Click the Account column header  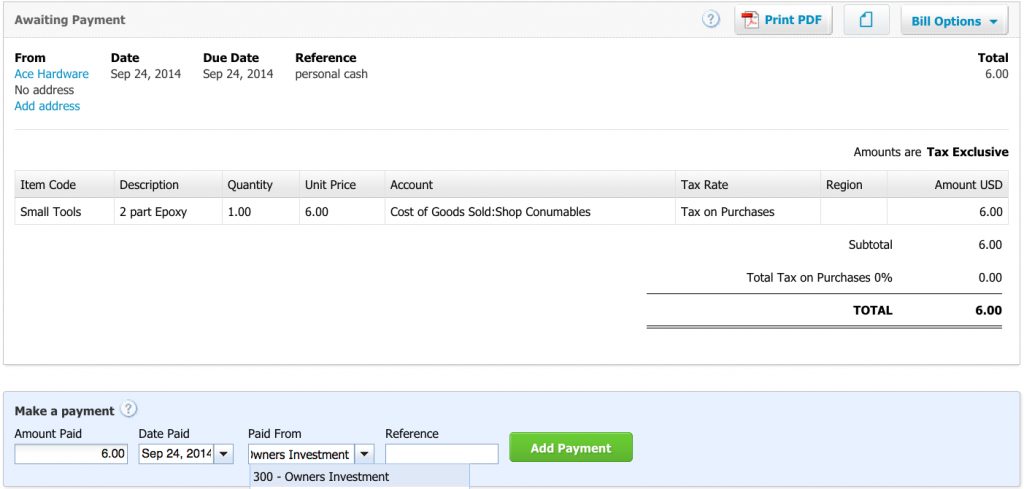(x=530, y=185)
